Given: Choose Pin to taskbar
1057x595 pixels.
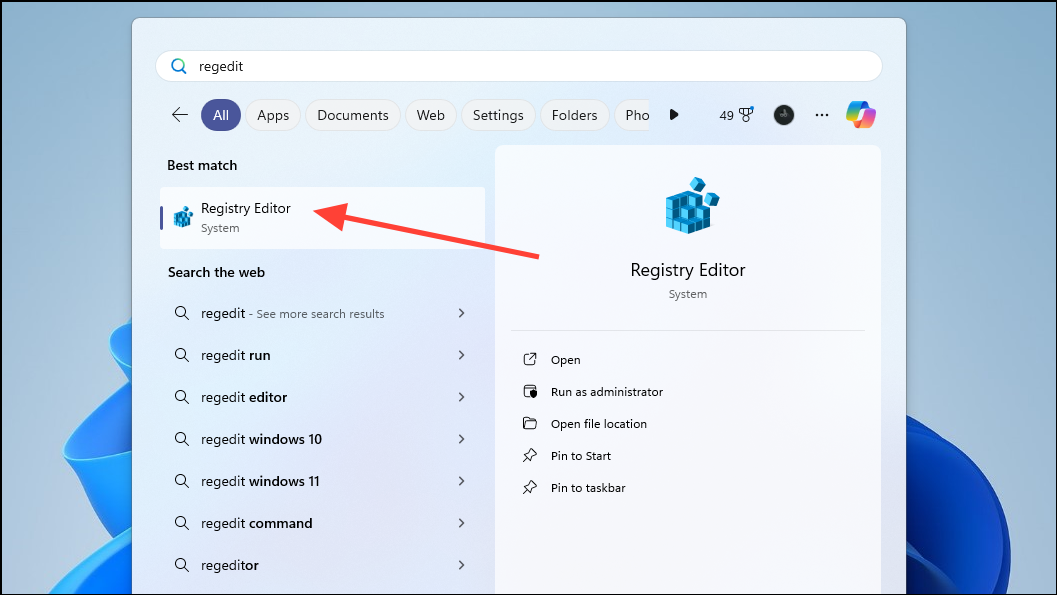Looking at the screenshot, I should [588, 488].
